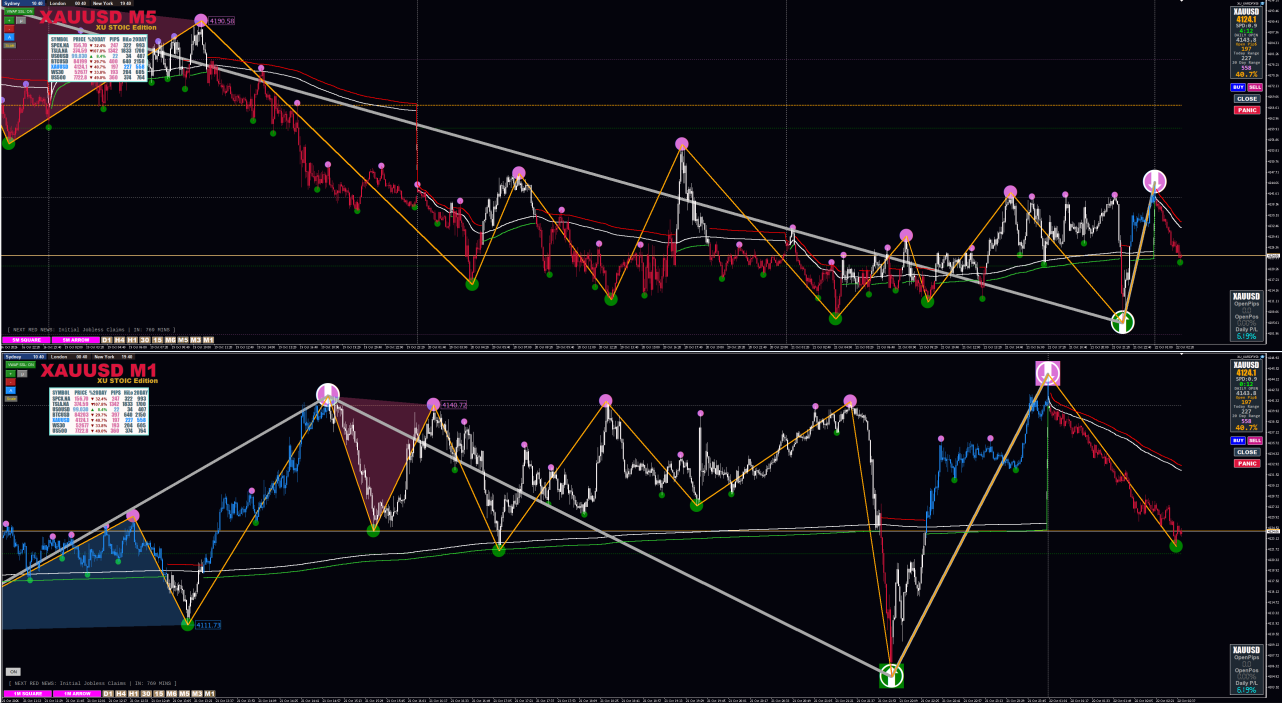Screen dimensions: 1282x703
Task: Click SELL button in M5 chart
Action: pyautogui.click(x=1255, y=87)
